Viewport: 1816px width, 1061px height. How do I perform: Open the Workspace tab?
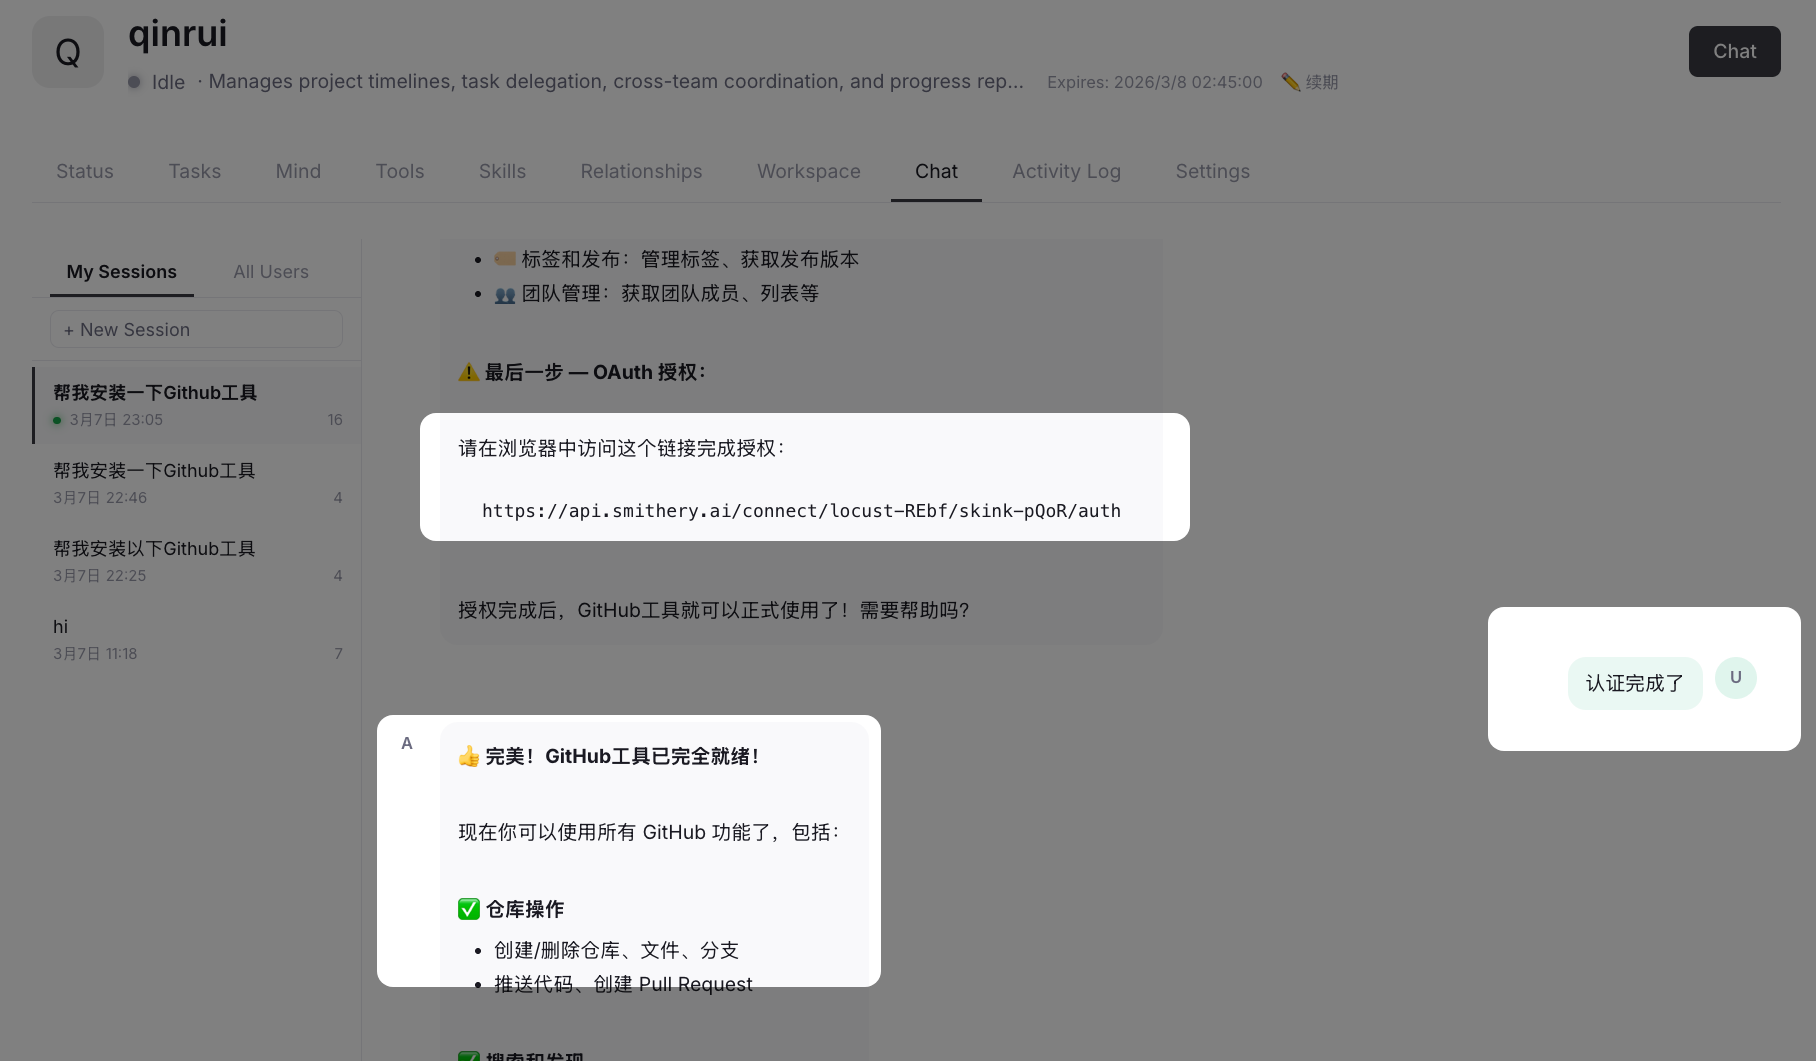click(x=809, y=171)
